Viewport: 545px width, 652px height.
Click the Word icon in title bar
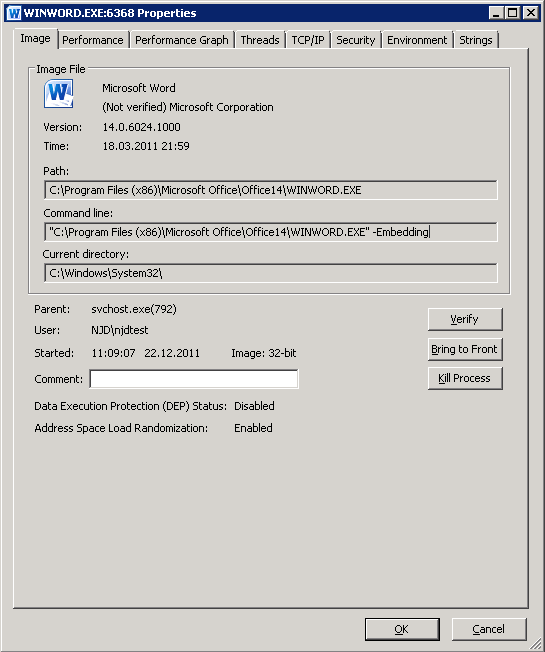(x=14, y=13)
